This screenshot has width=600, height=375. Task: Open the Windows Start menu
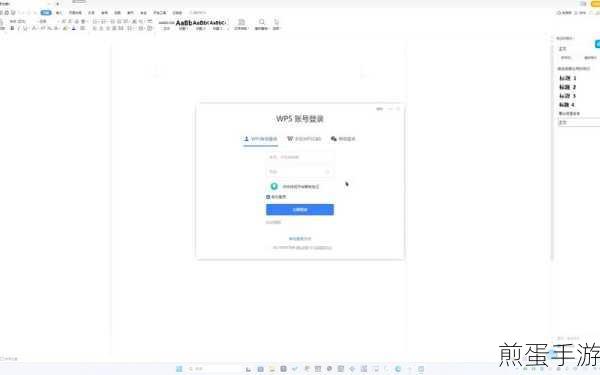tap(179, 369)
